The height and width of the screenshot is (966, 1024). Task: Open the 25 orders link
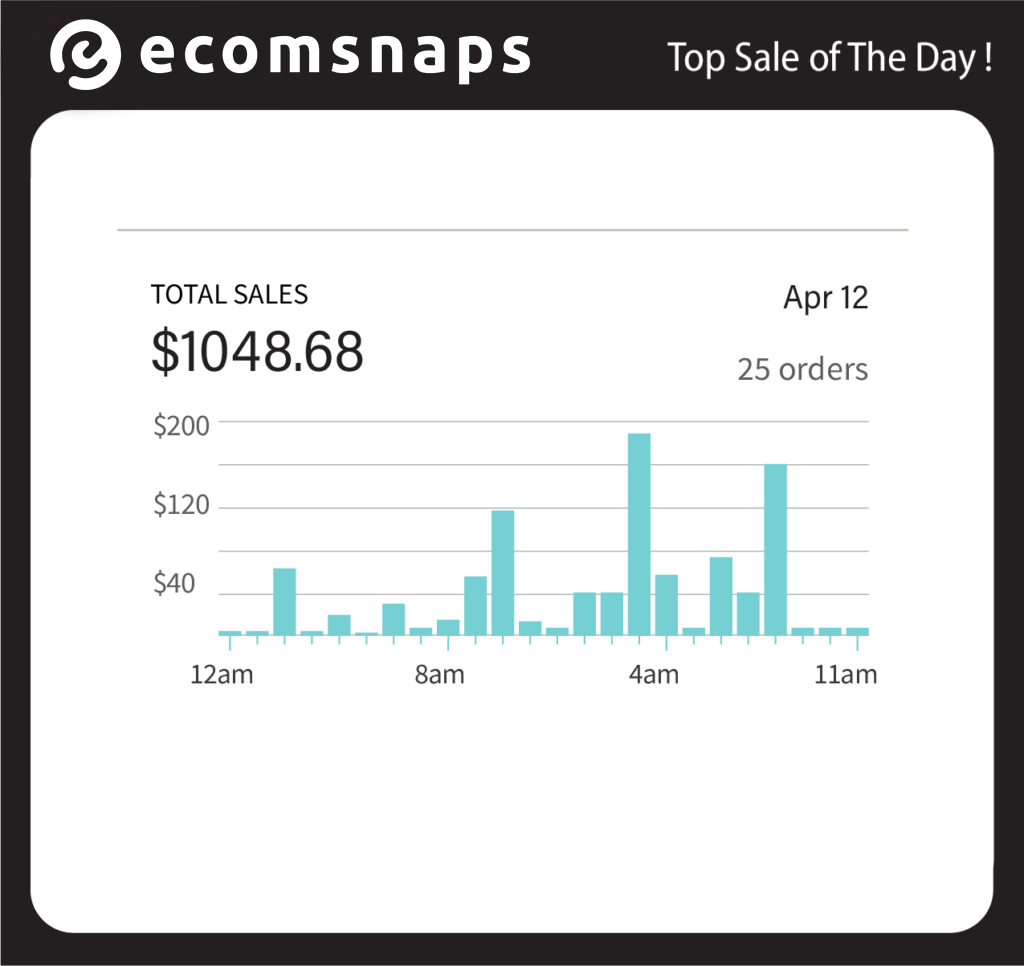click(803, 370)
